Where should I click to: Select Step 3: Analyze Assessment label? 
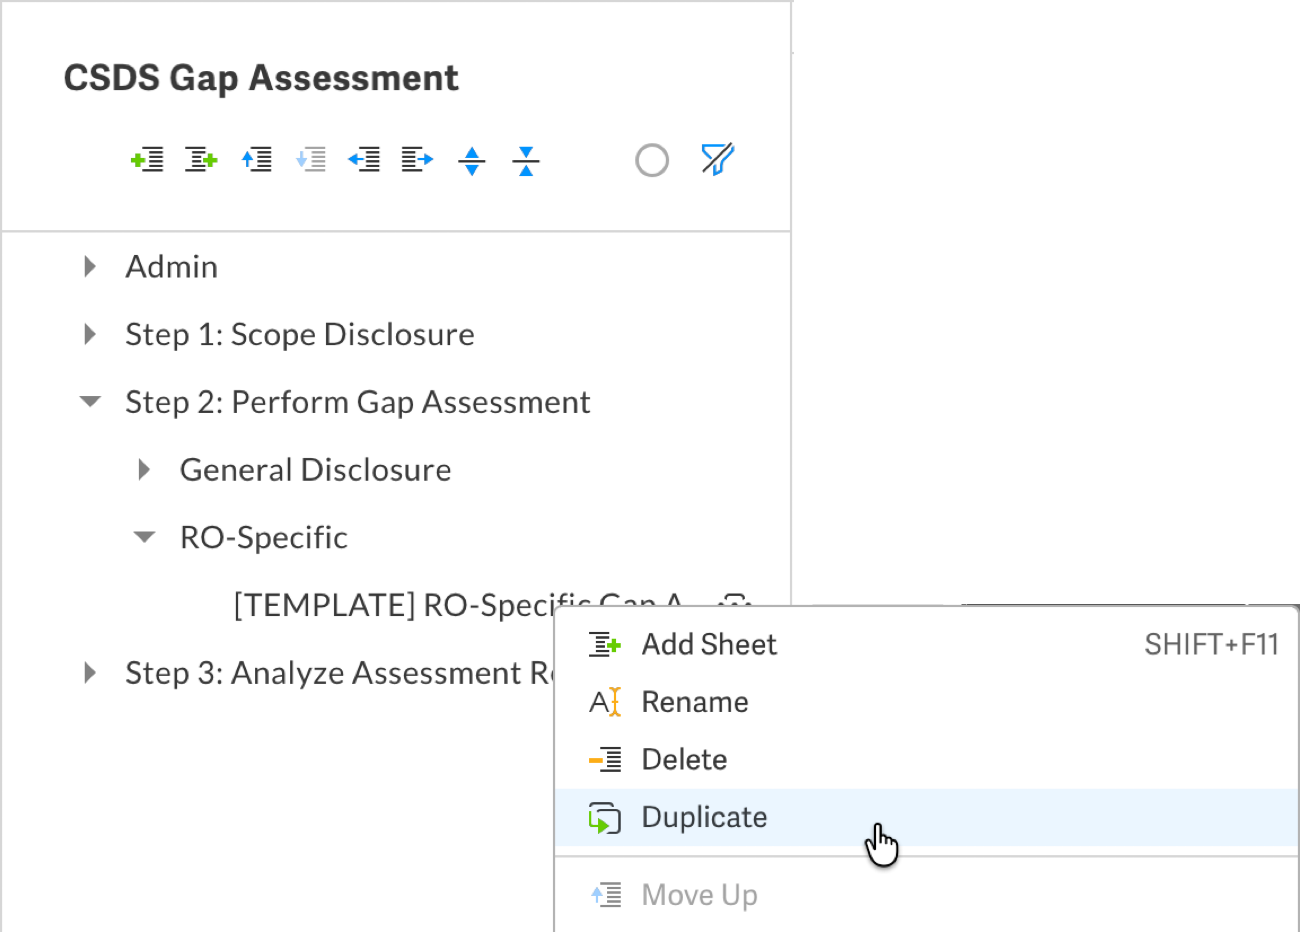point(340,673)
